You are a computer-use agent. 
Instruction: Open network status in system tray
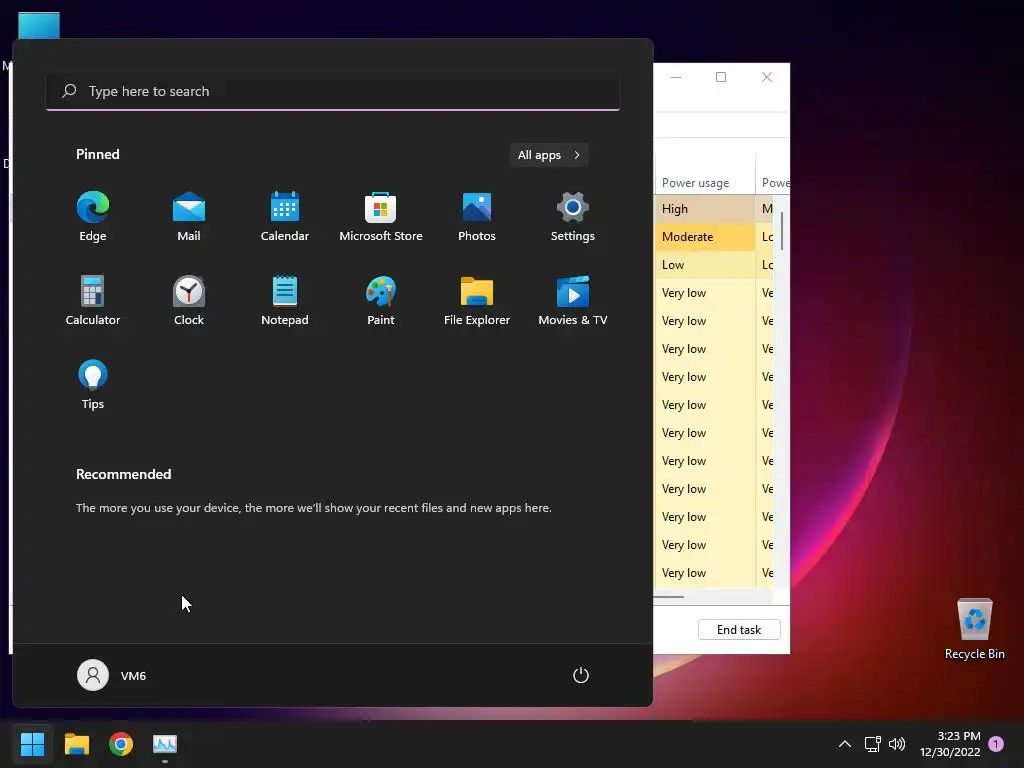tap(872, 744)
